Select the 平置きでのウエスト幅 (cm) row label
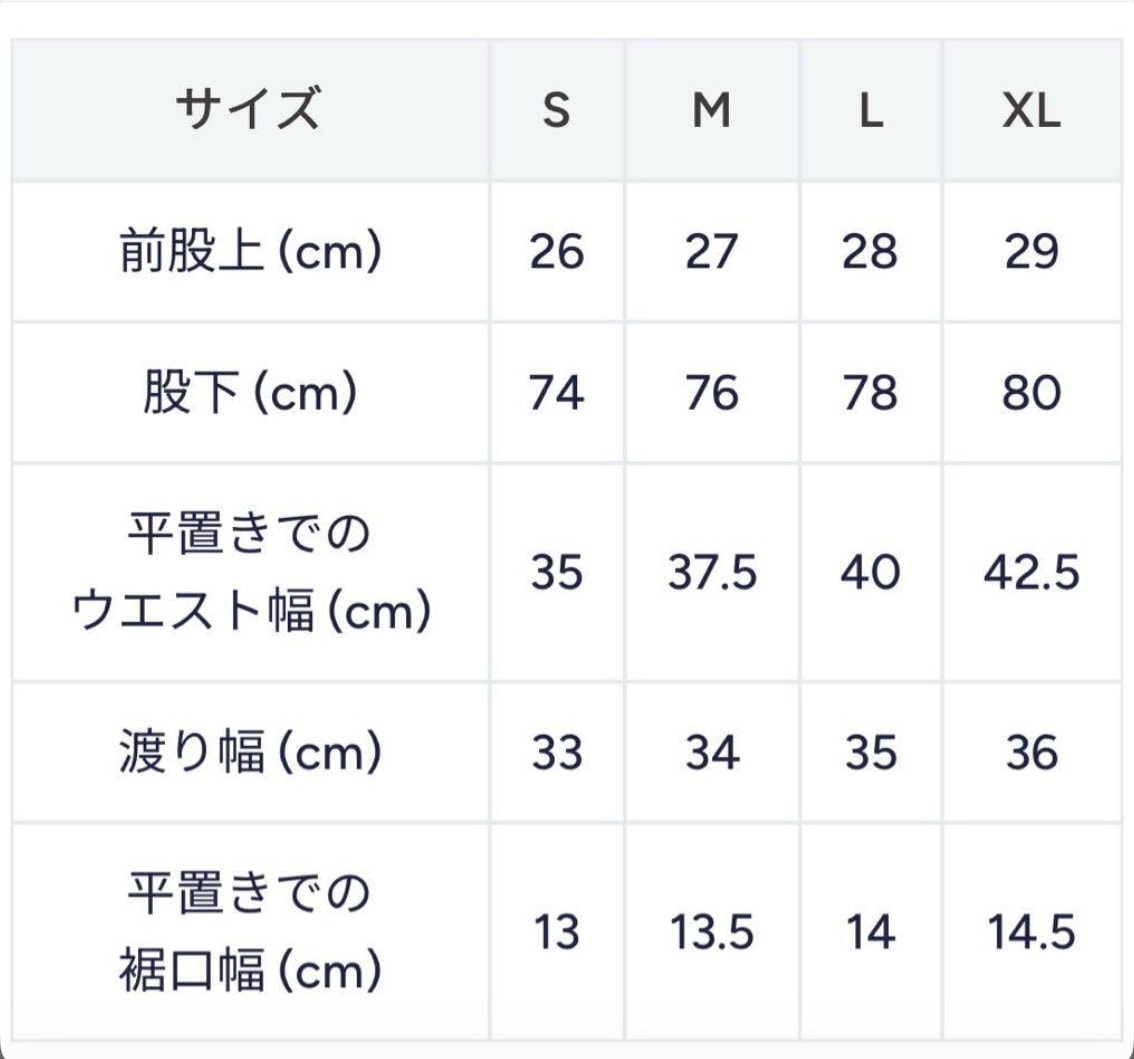 pyautogui.click(x=250, y=573)
